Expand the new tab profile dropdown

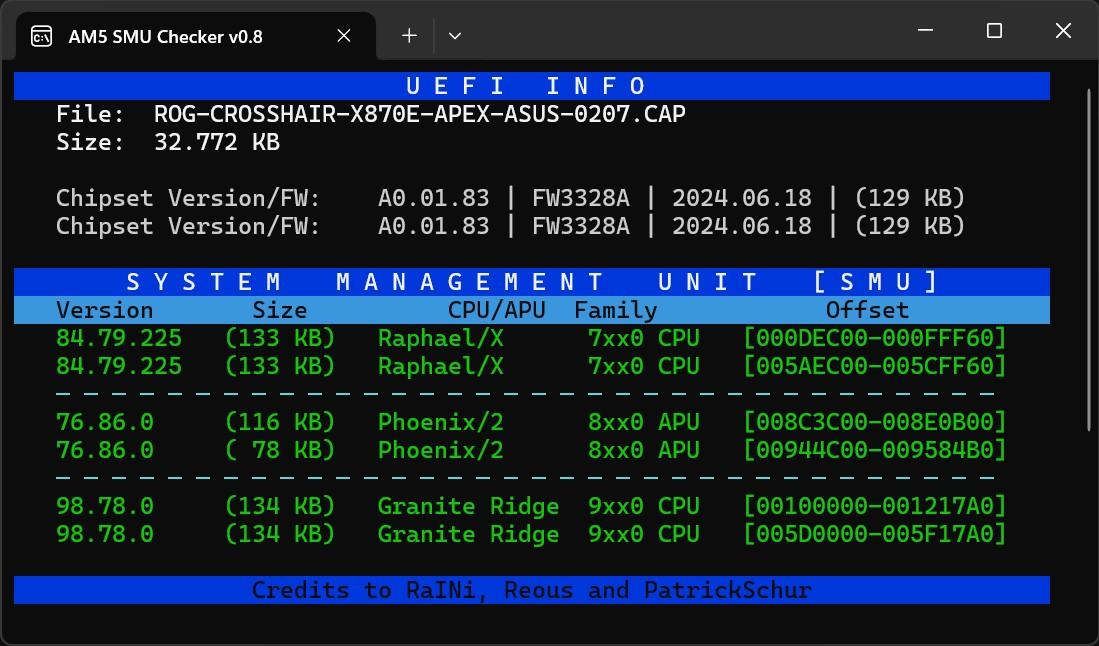(x=455, y=36)
